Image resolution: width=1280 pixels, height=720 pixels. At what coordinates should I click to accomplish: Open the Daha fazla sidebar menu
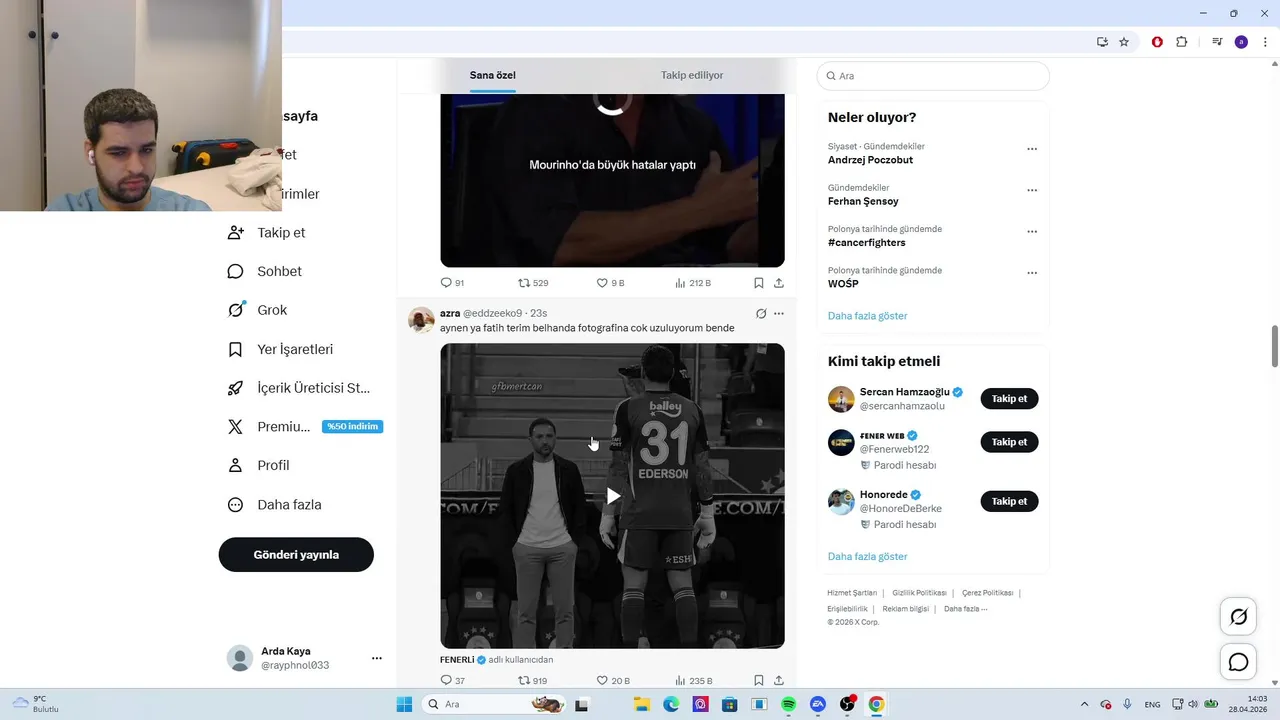275,505
